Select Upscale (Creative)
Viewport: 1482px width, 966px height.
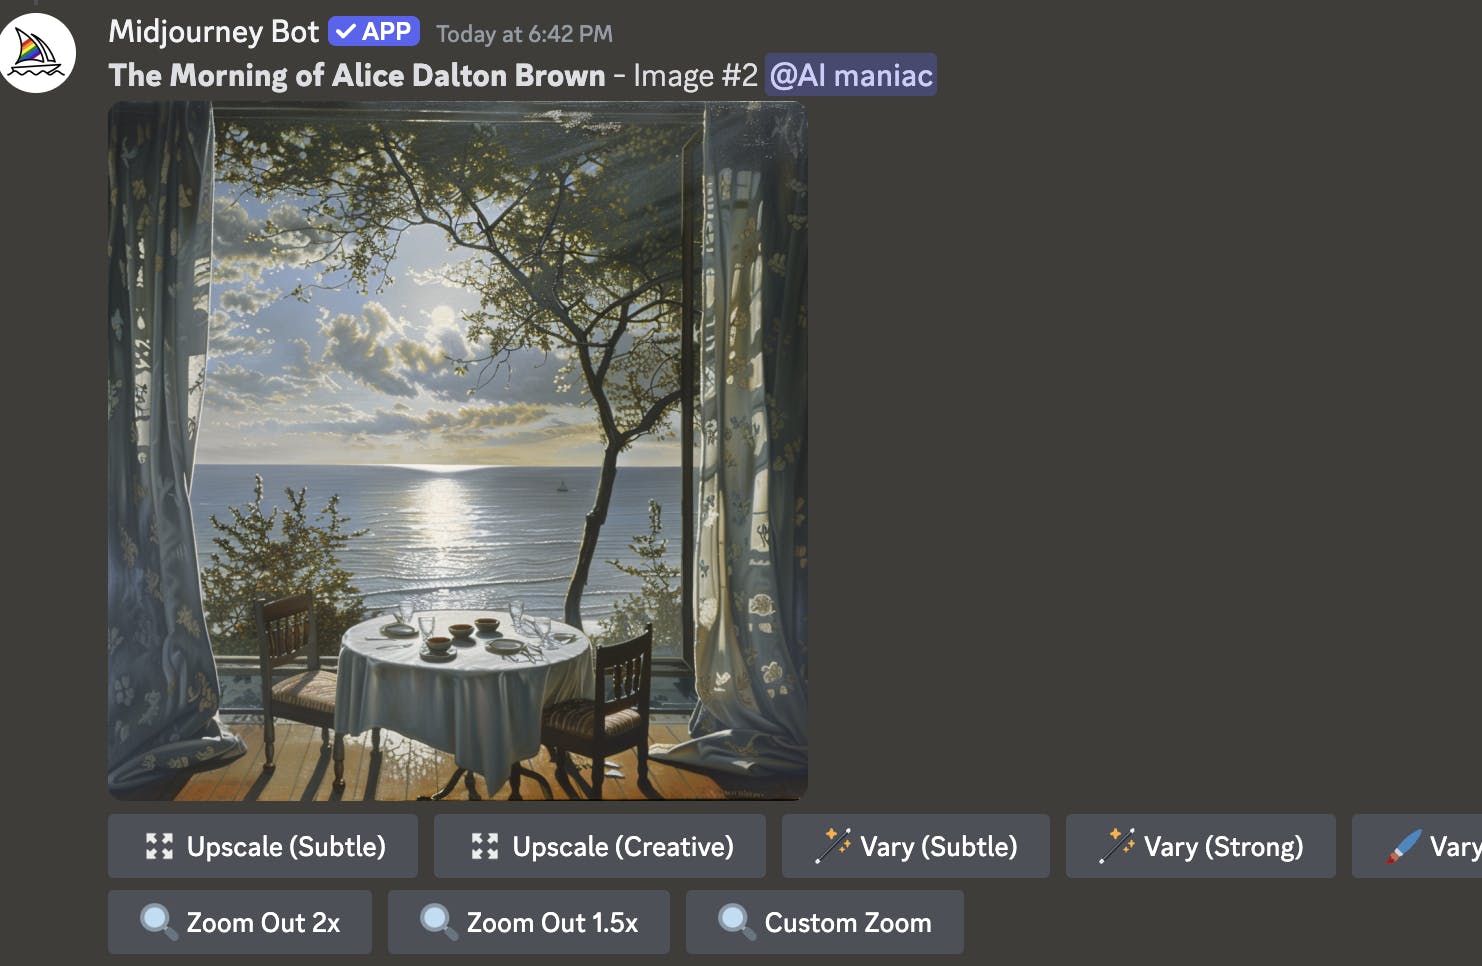click(x=600, y=846)
